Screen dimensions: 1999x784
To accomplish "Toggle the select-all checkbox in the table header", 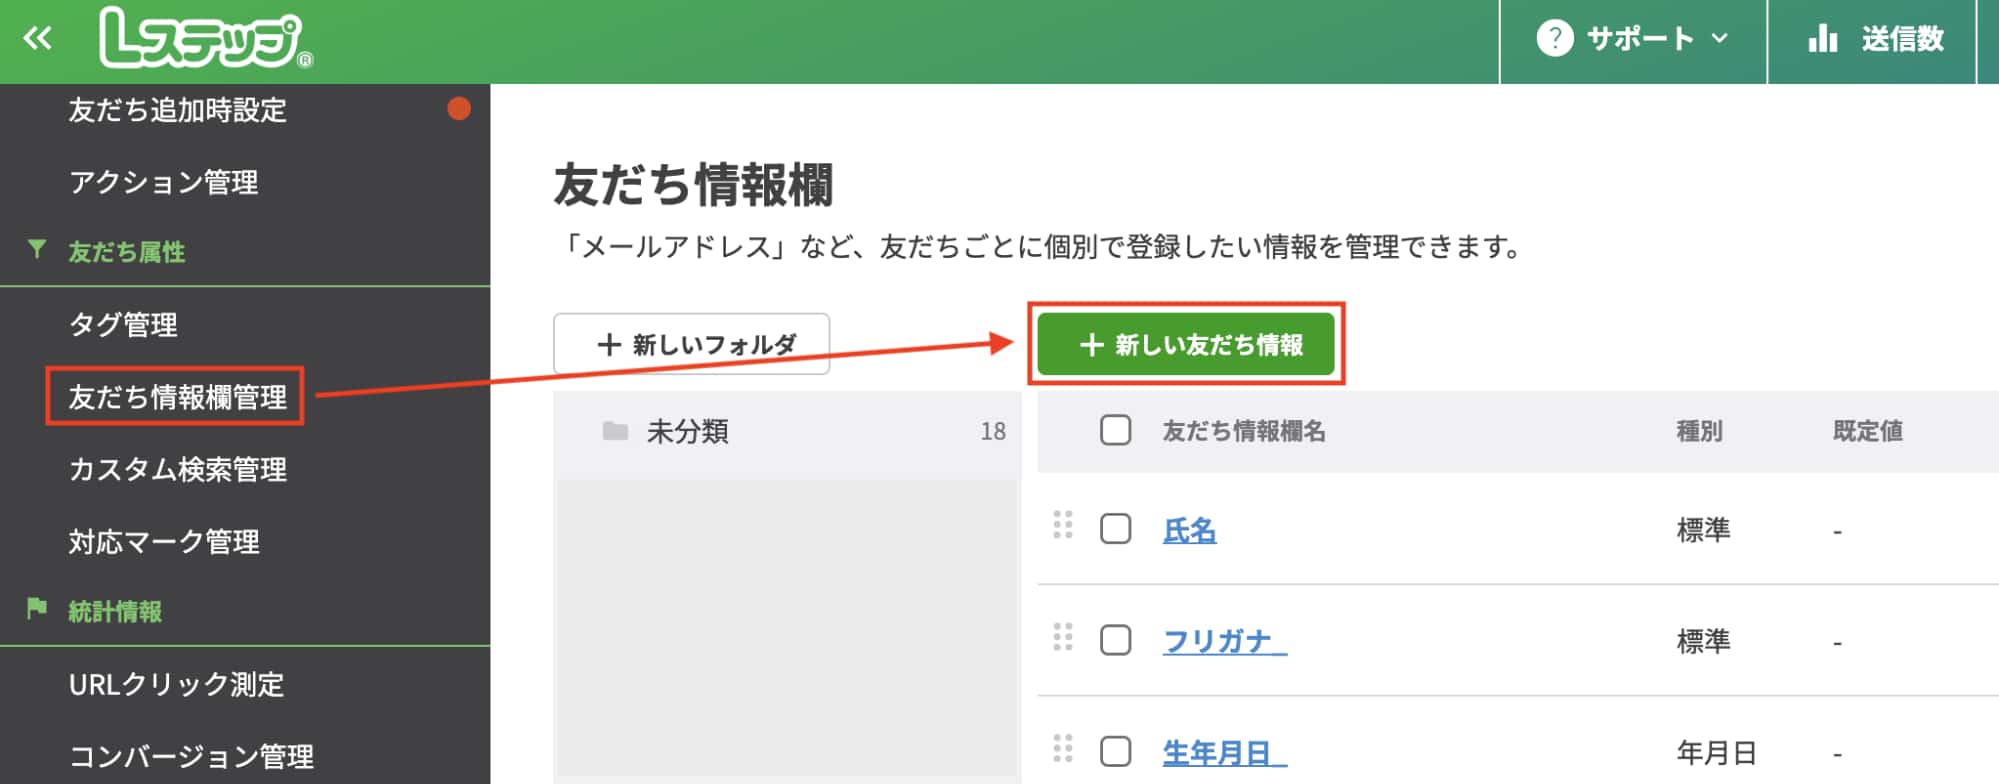I will click(1115, 431).
